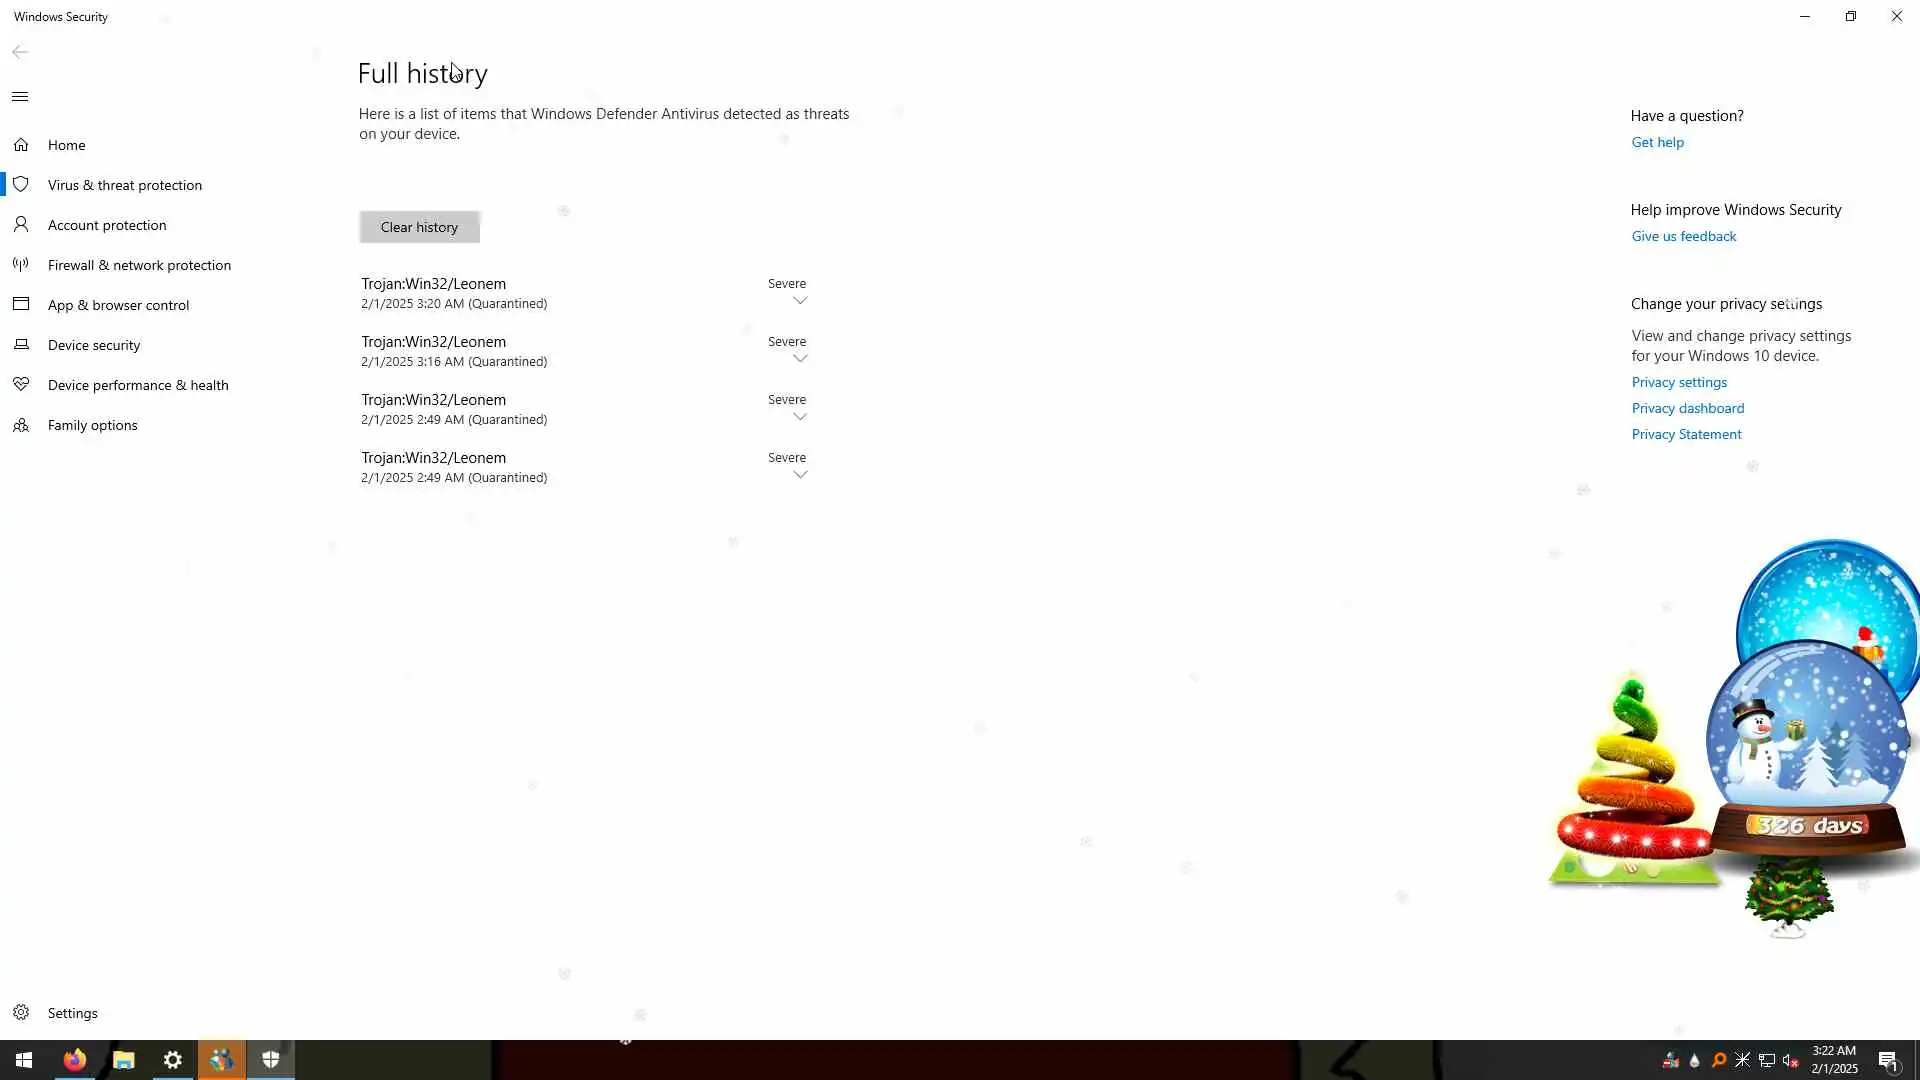Toggle the hamburger navigation menu
The height and width of the screenshot is (1080, 1920).
(20, 97)
